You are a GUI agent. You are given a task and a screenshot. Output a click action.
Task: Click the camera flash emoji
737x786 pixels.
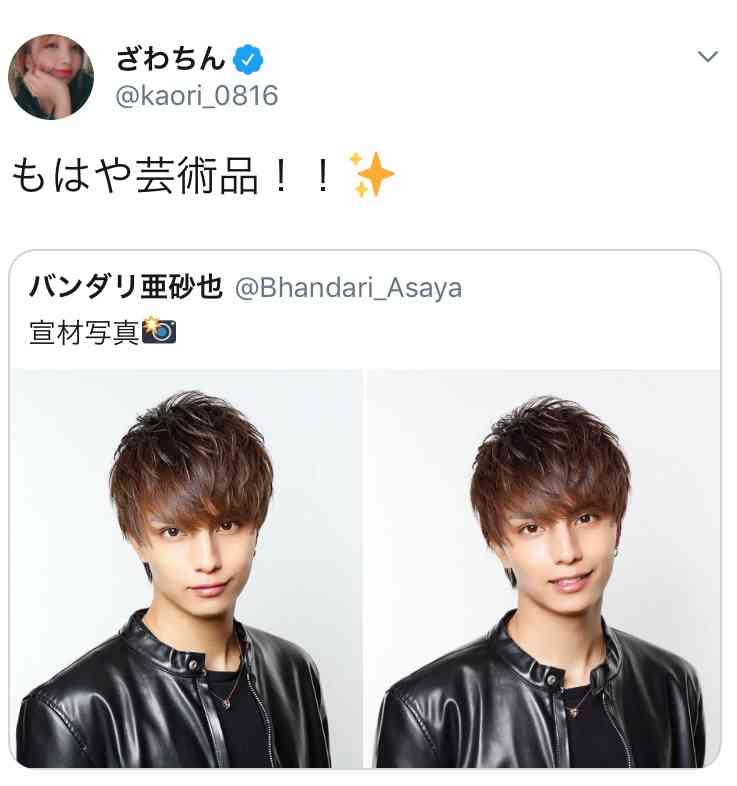(159, 330)
